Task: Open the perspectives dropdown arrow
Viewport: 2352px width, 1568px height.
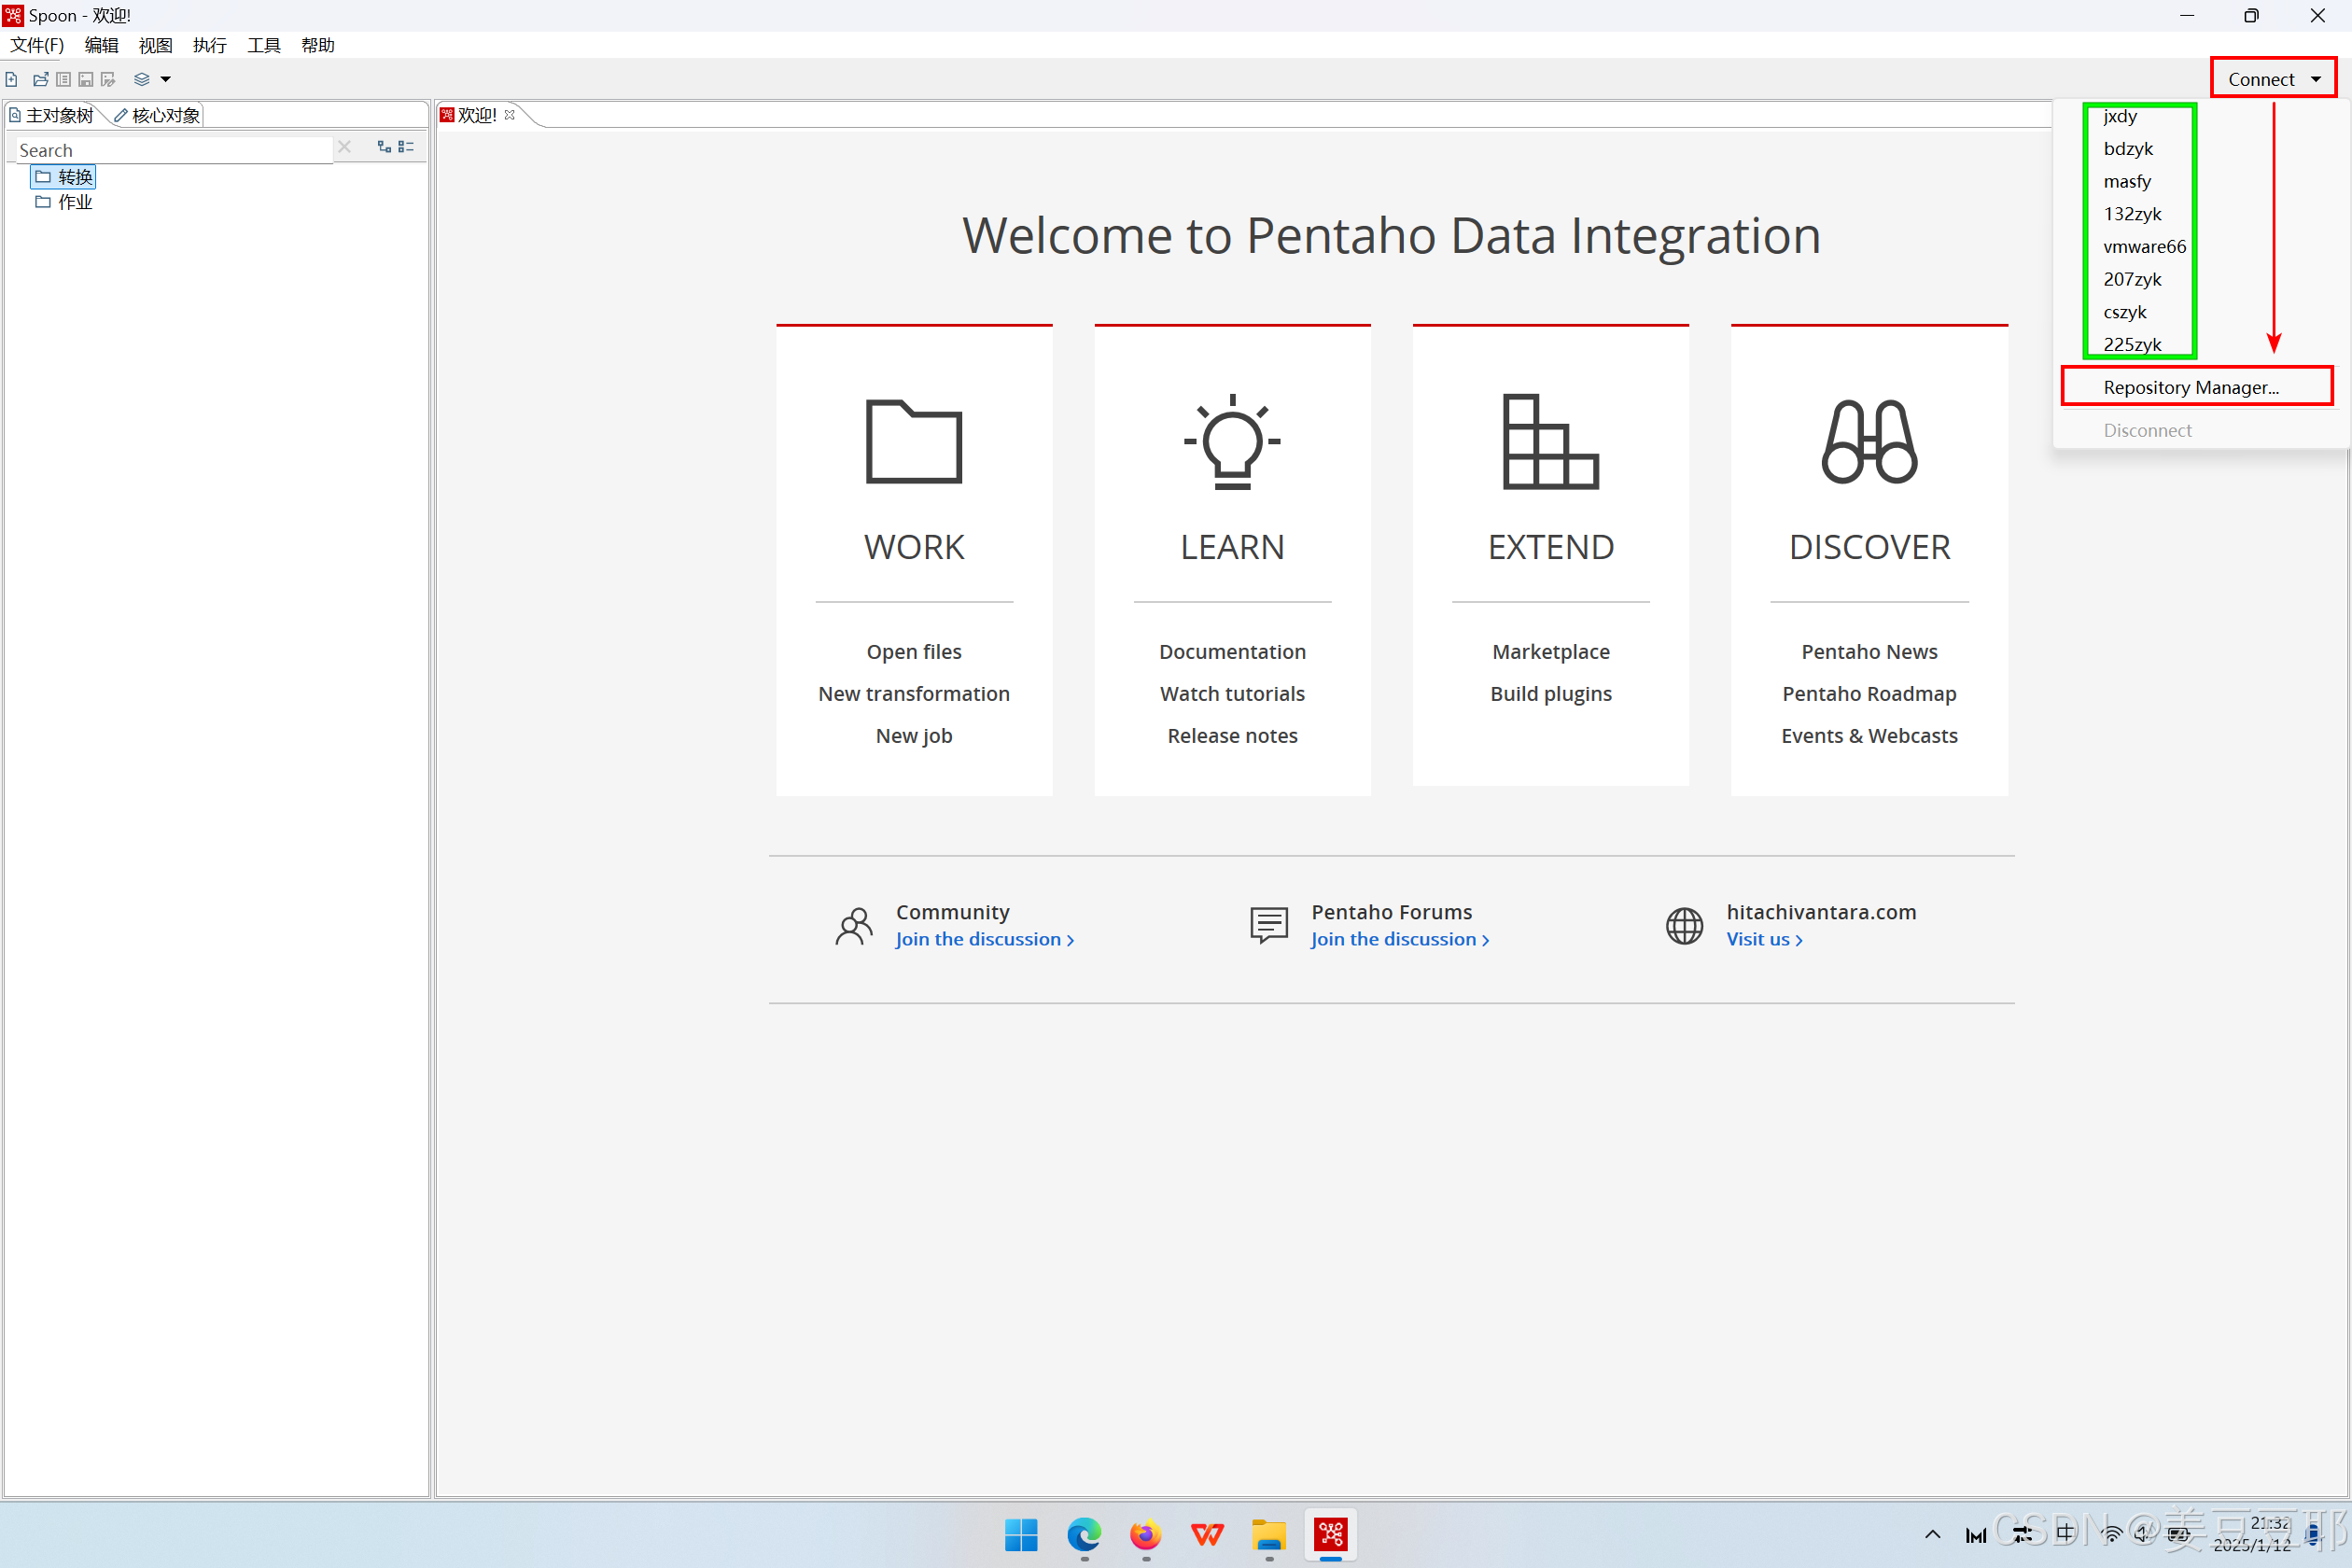Action: click(x=166, y=79)
